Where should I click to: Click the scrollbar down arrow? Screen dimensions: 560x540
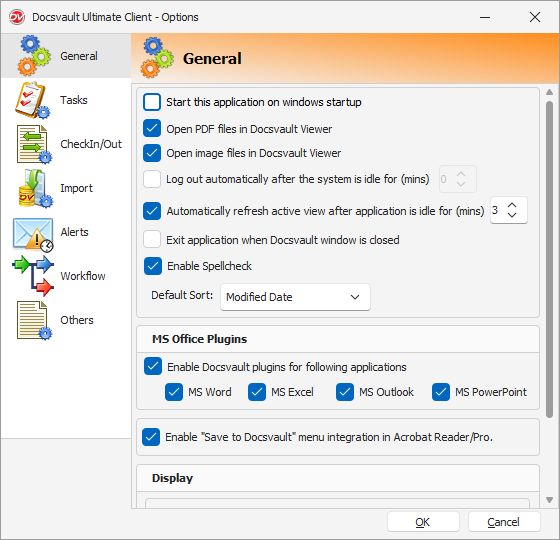coord(549,500)
